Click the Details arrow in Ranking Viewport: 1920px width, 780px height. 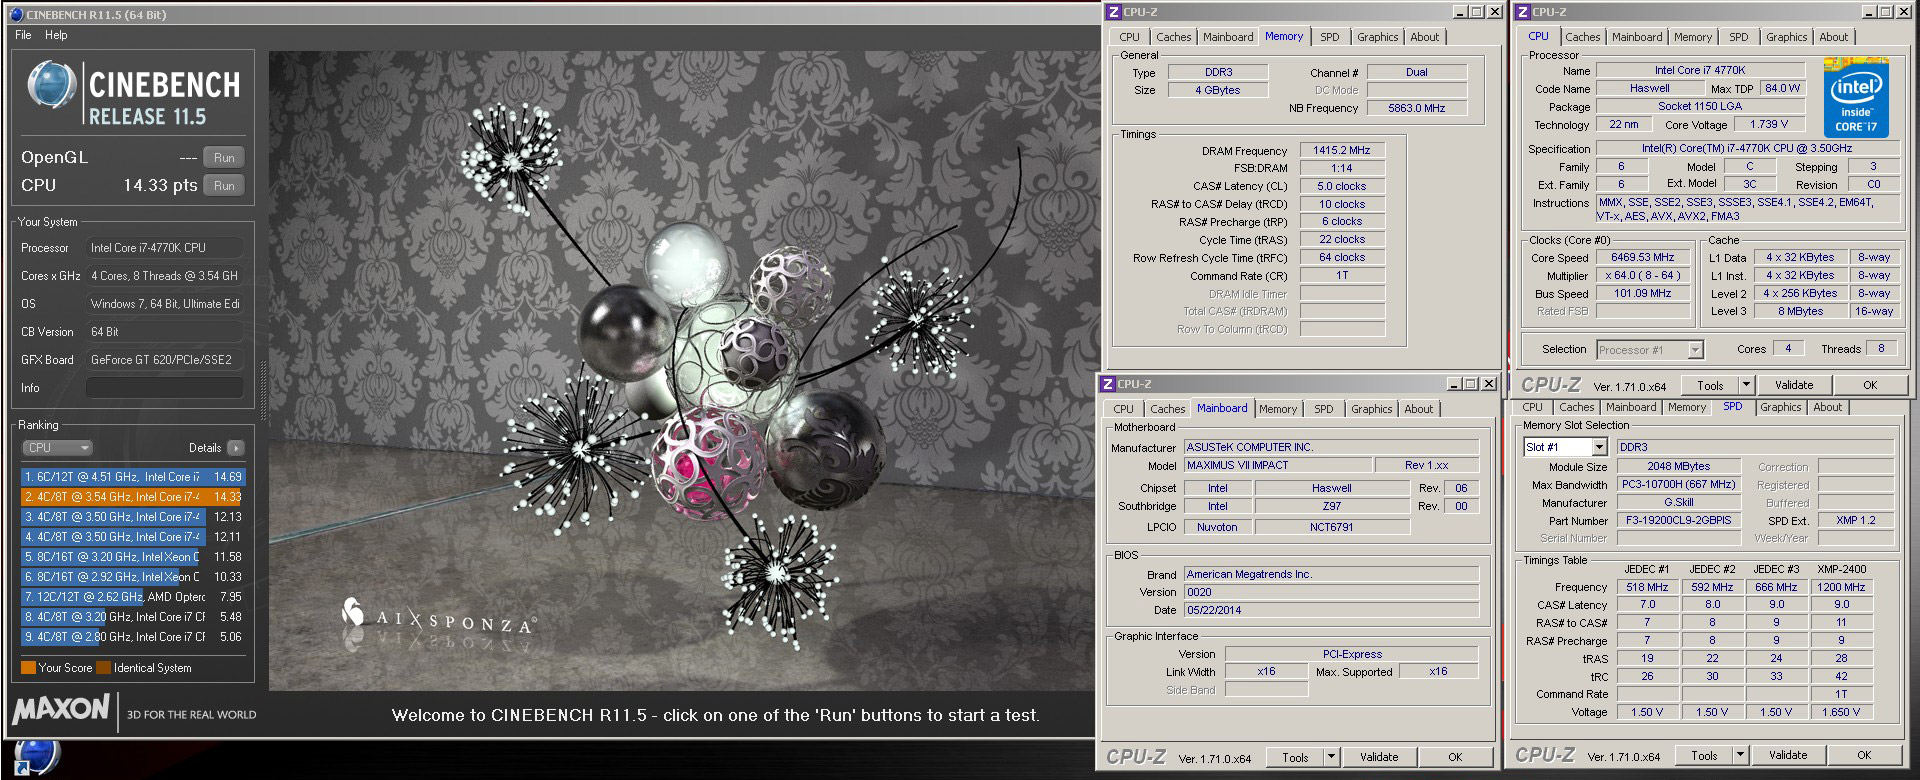coord(235,448)
